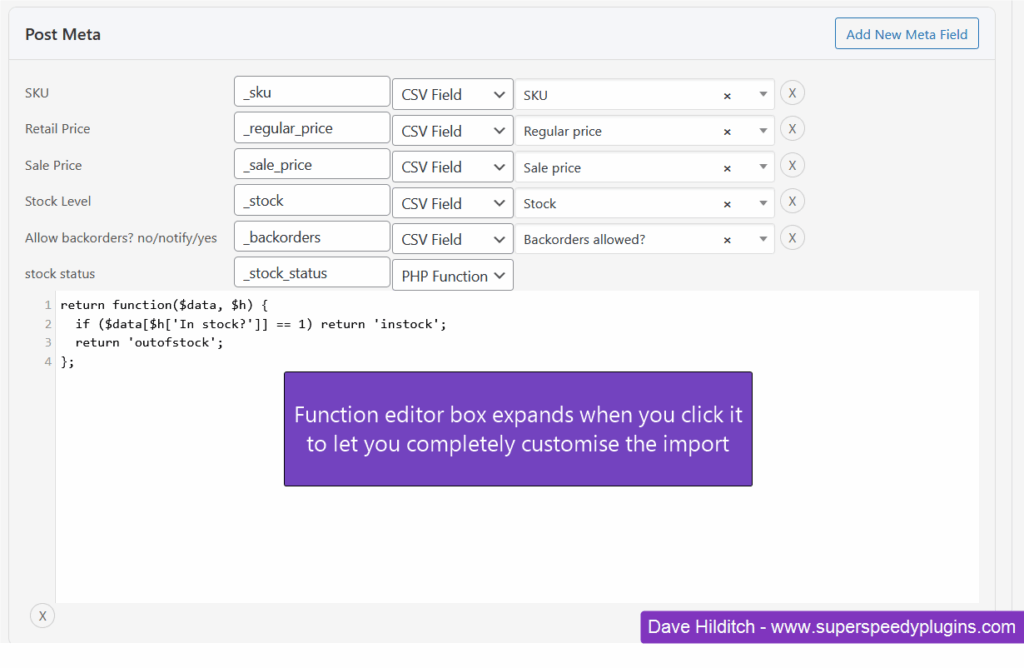Expand the Stock column select dropdown
This screenshot has height=668, width=1024.
tap(762, 204)
